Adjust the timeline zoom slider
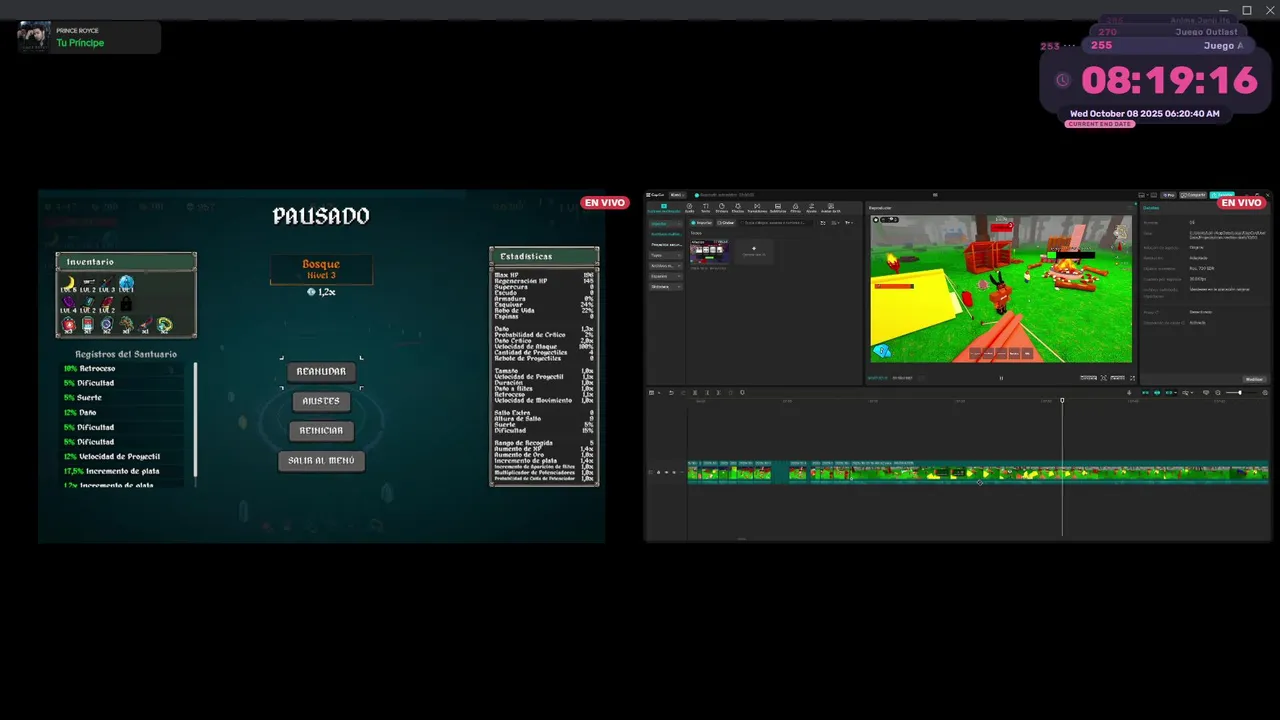 click(x=1240, y=392)
